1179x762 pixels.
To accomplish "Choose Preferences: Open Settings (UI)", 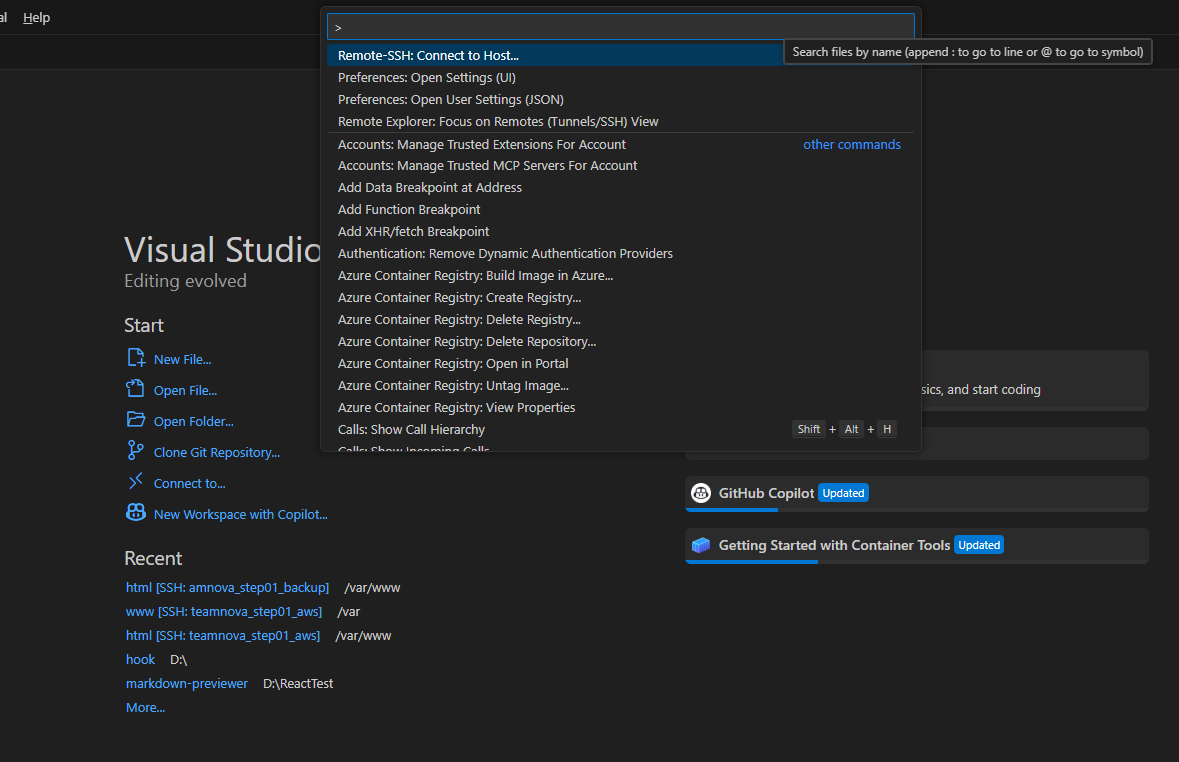I will [x=621, y=77].
